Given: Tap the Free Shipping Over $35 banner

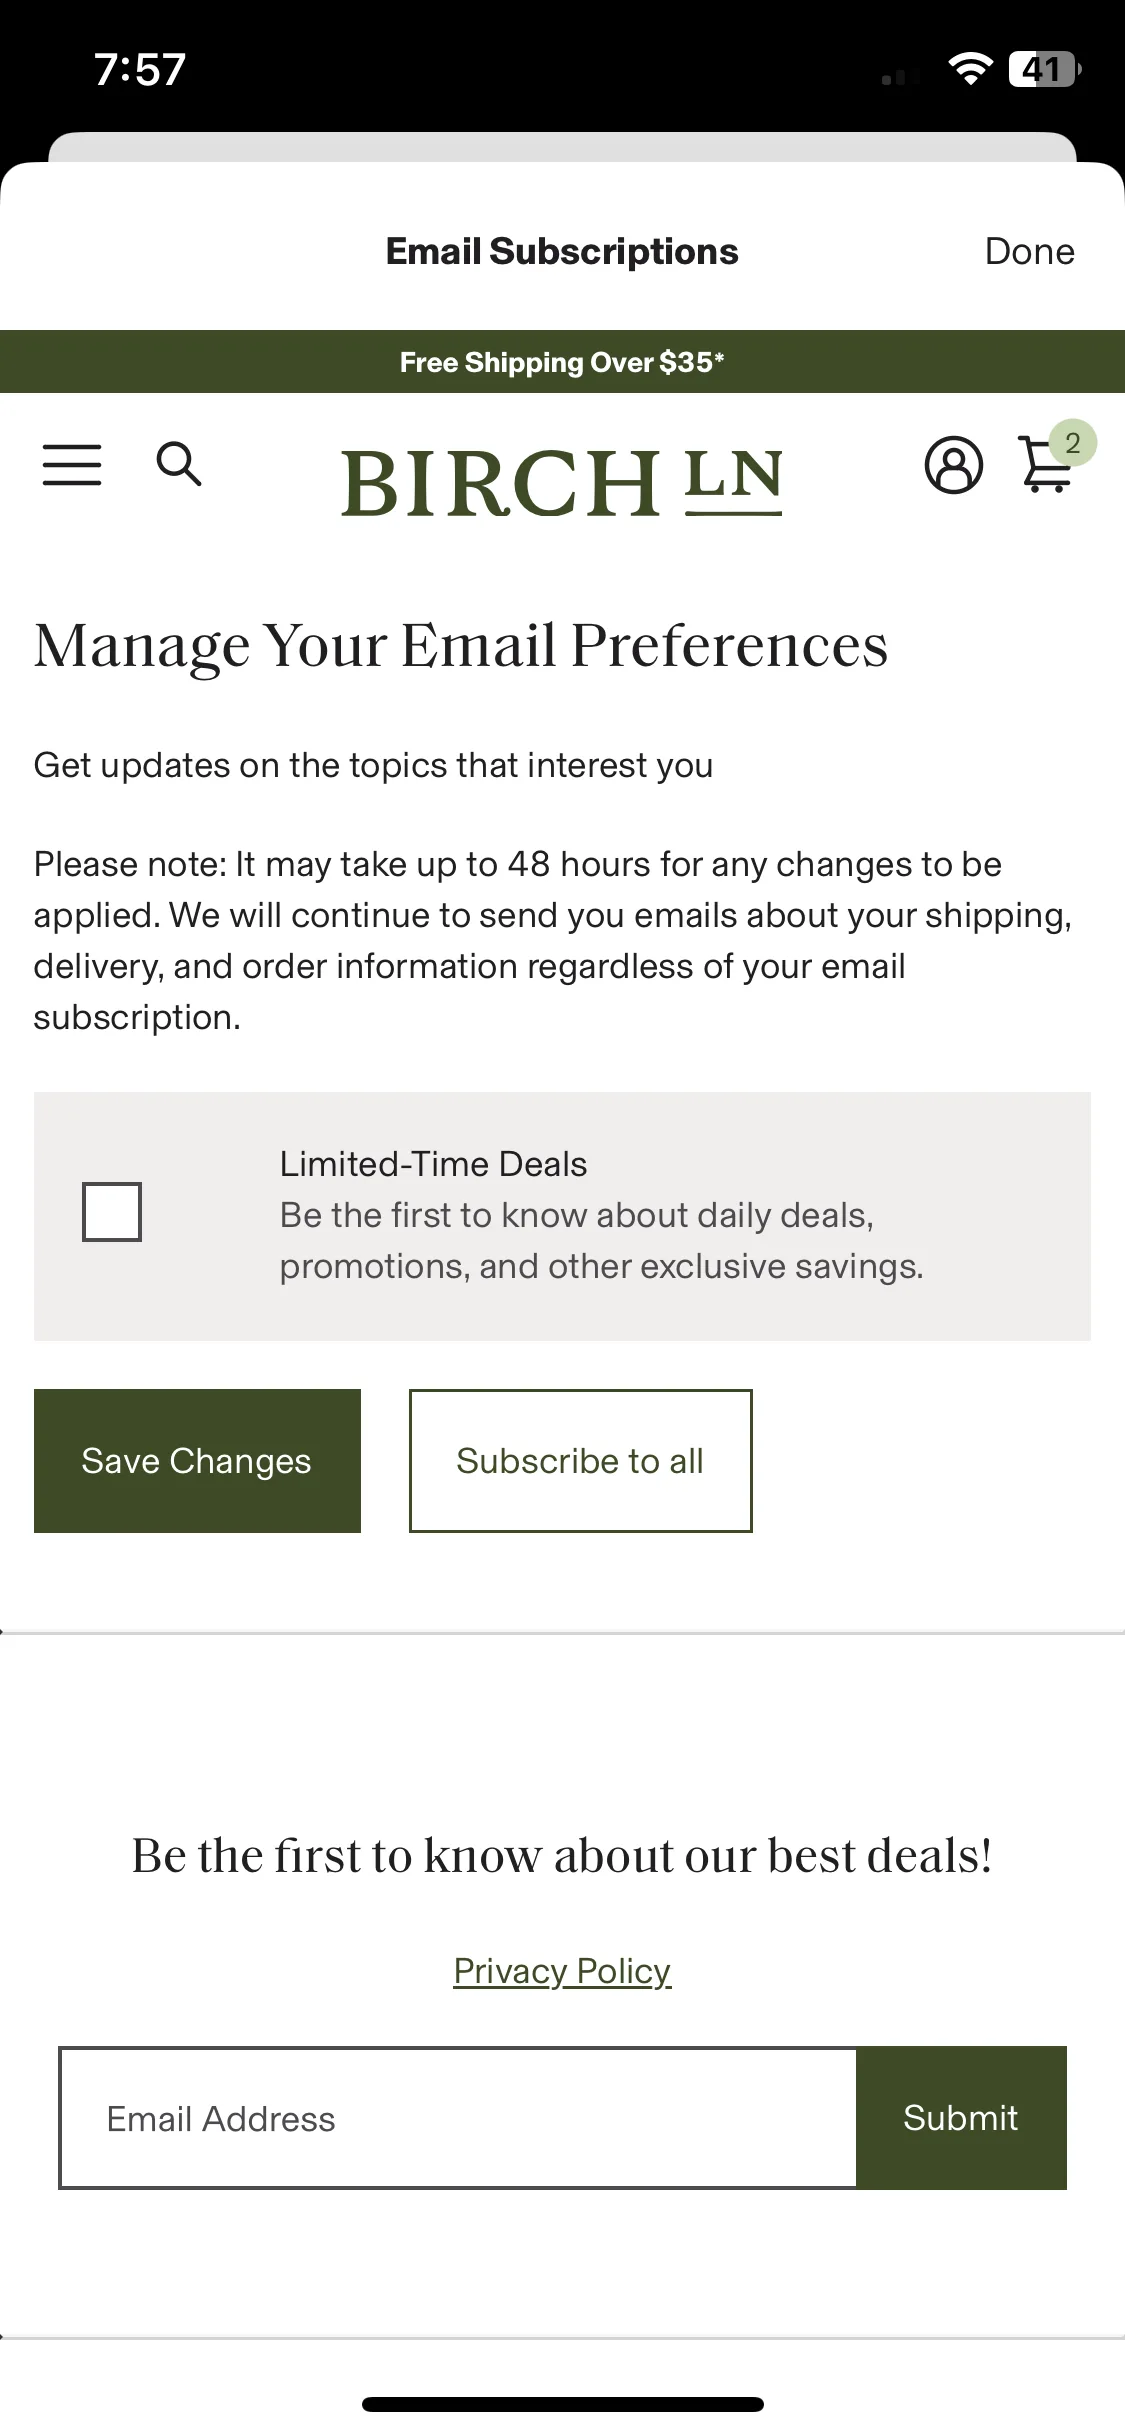Looking at the screenshot, I should 562,362.
